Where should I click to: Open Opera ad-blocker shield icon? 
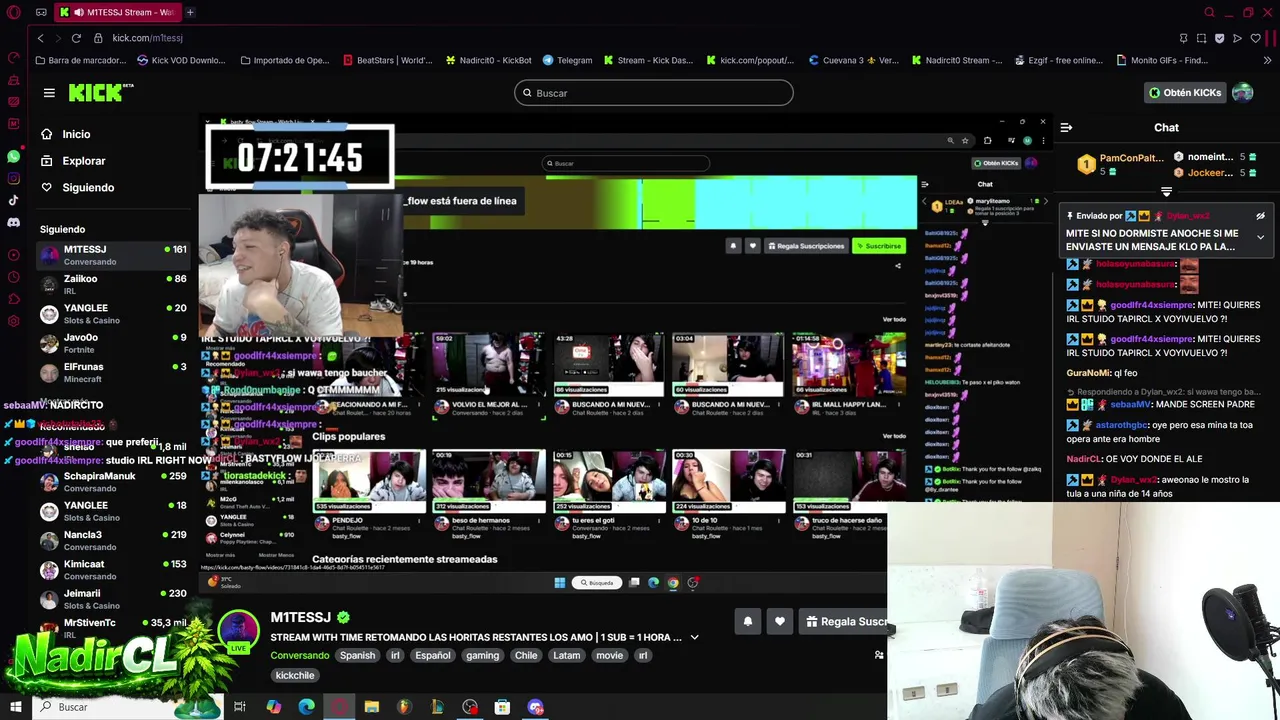1219,38
